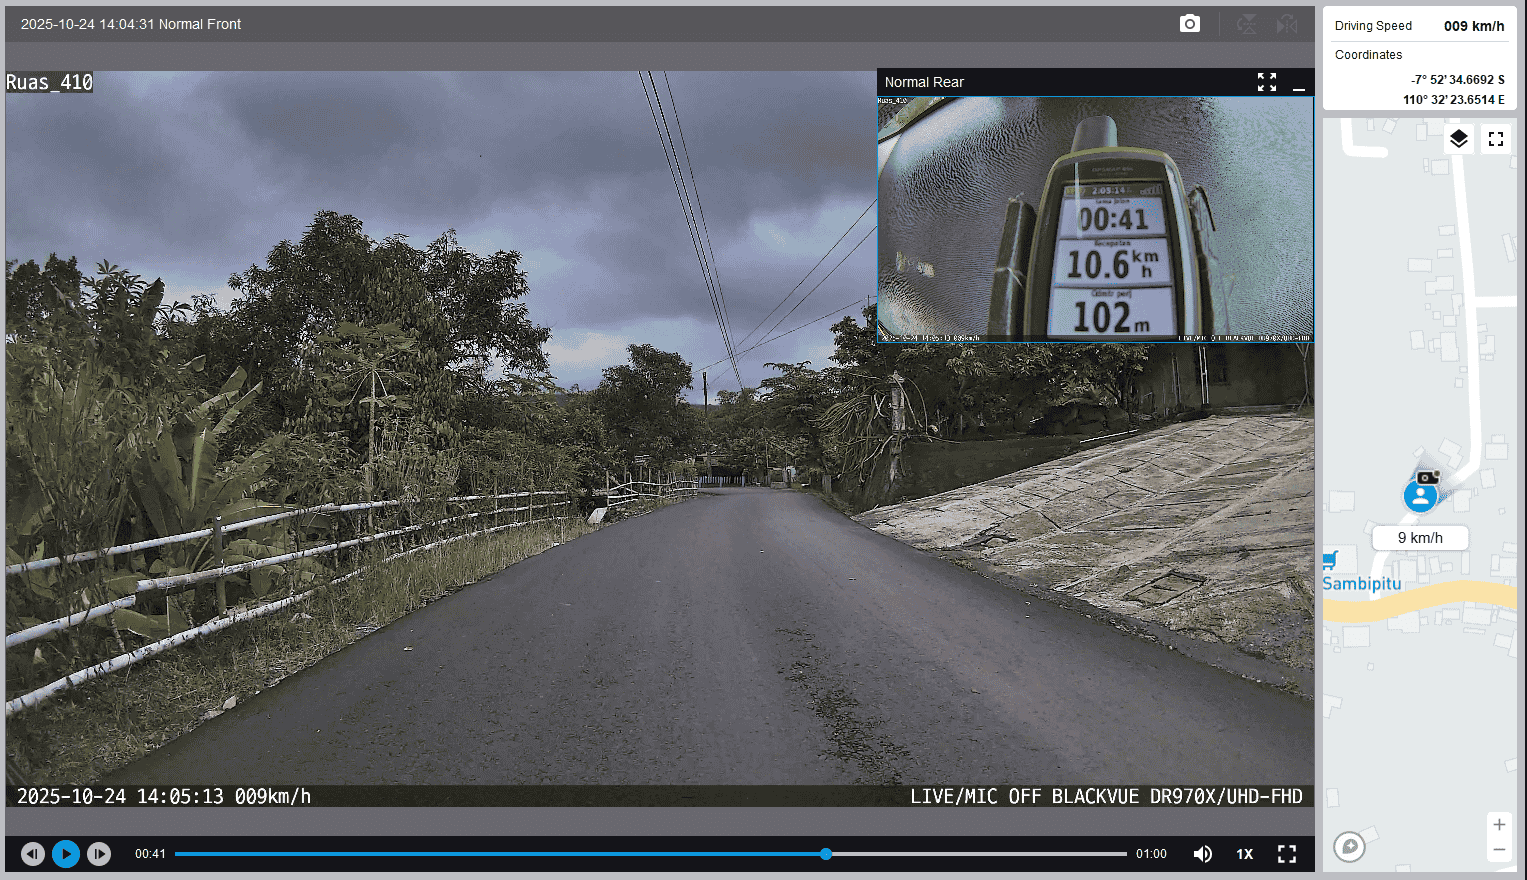Expand the Normal Rear view to fullscreen
1527x880 pixels.
1267,82
